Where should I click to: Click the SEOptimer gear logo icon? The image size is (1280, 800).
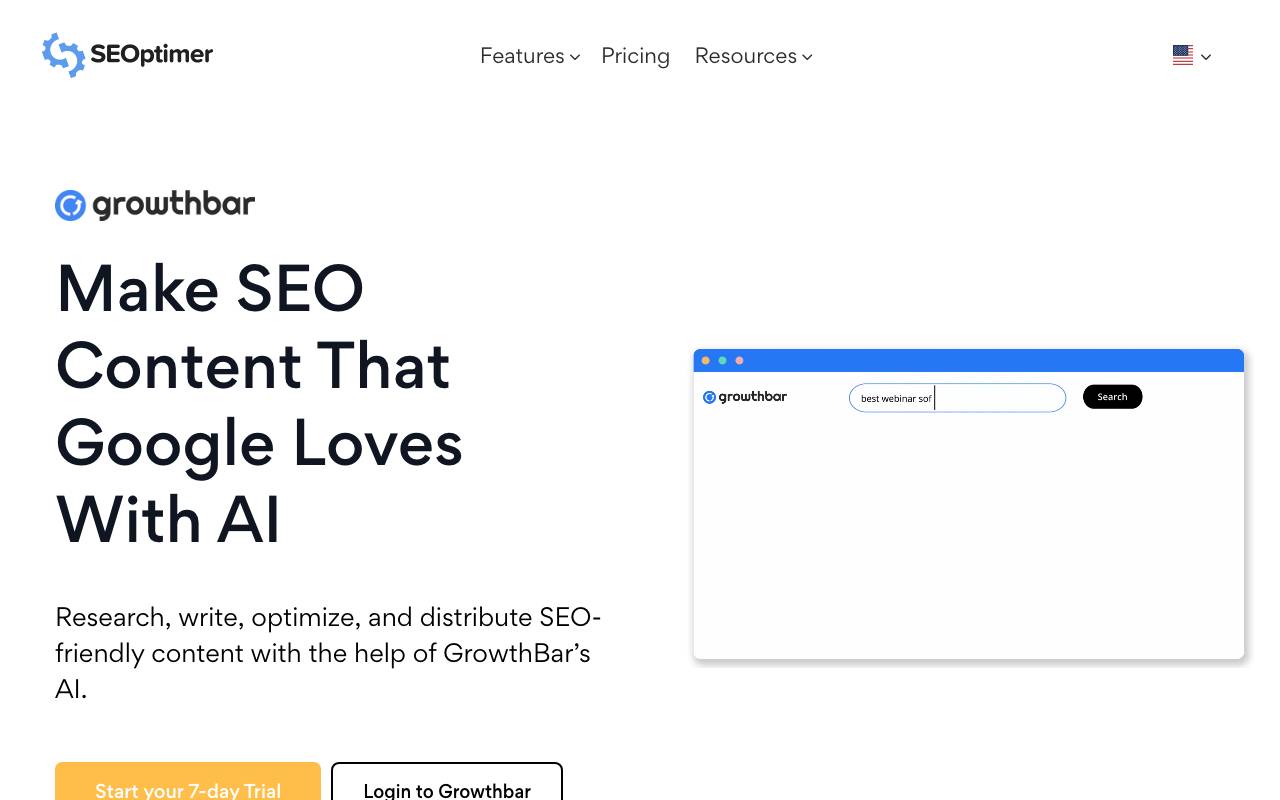point(63,55)
